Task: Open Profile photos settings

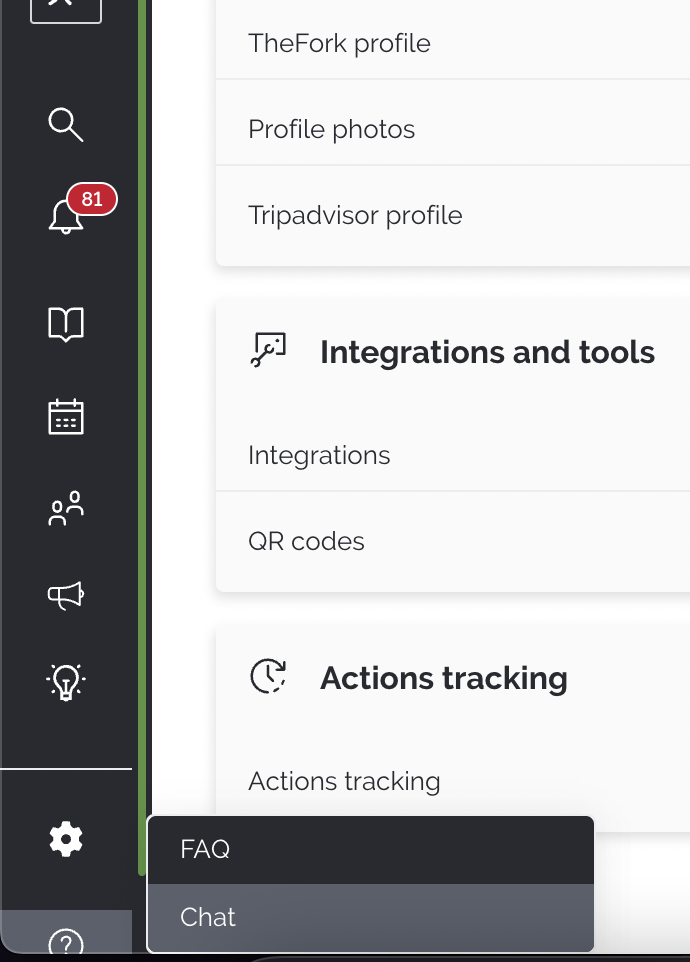Action: coord(331,129)
